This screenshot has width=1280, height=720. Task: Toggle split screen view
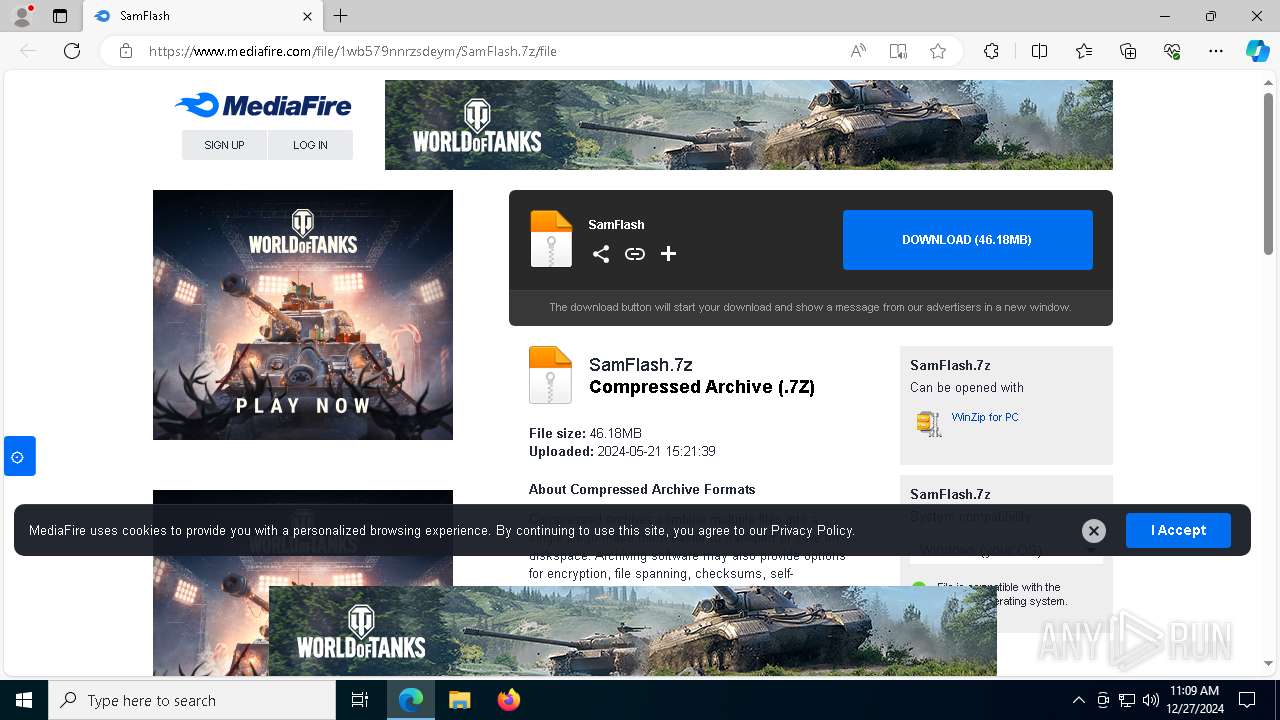pyautogui.click(x=1039, y=51)
